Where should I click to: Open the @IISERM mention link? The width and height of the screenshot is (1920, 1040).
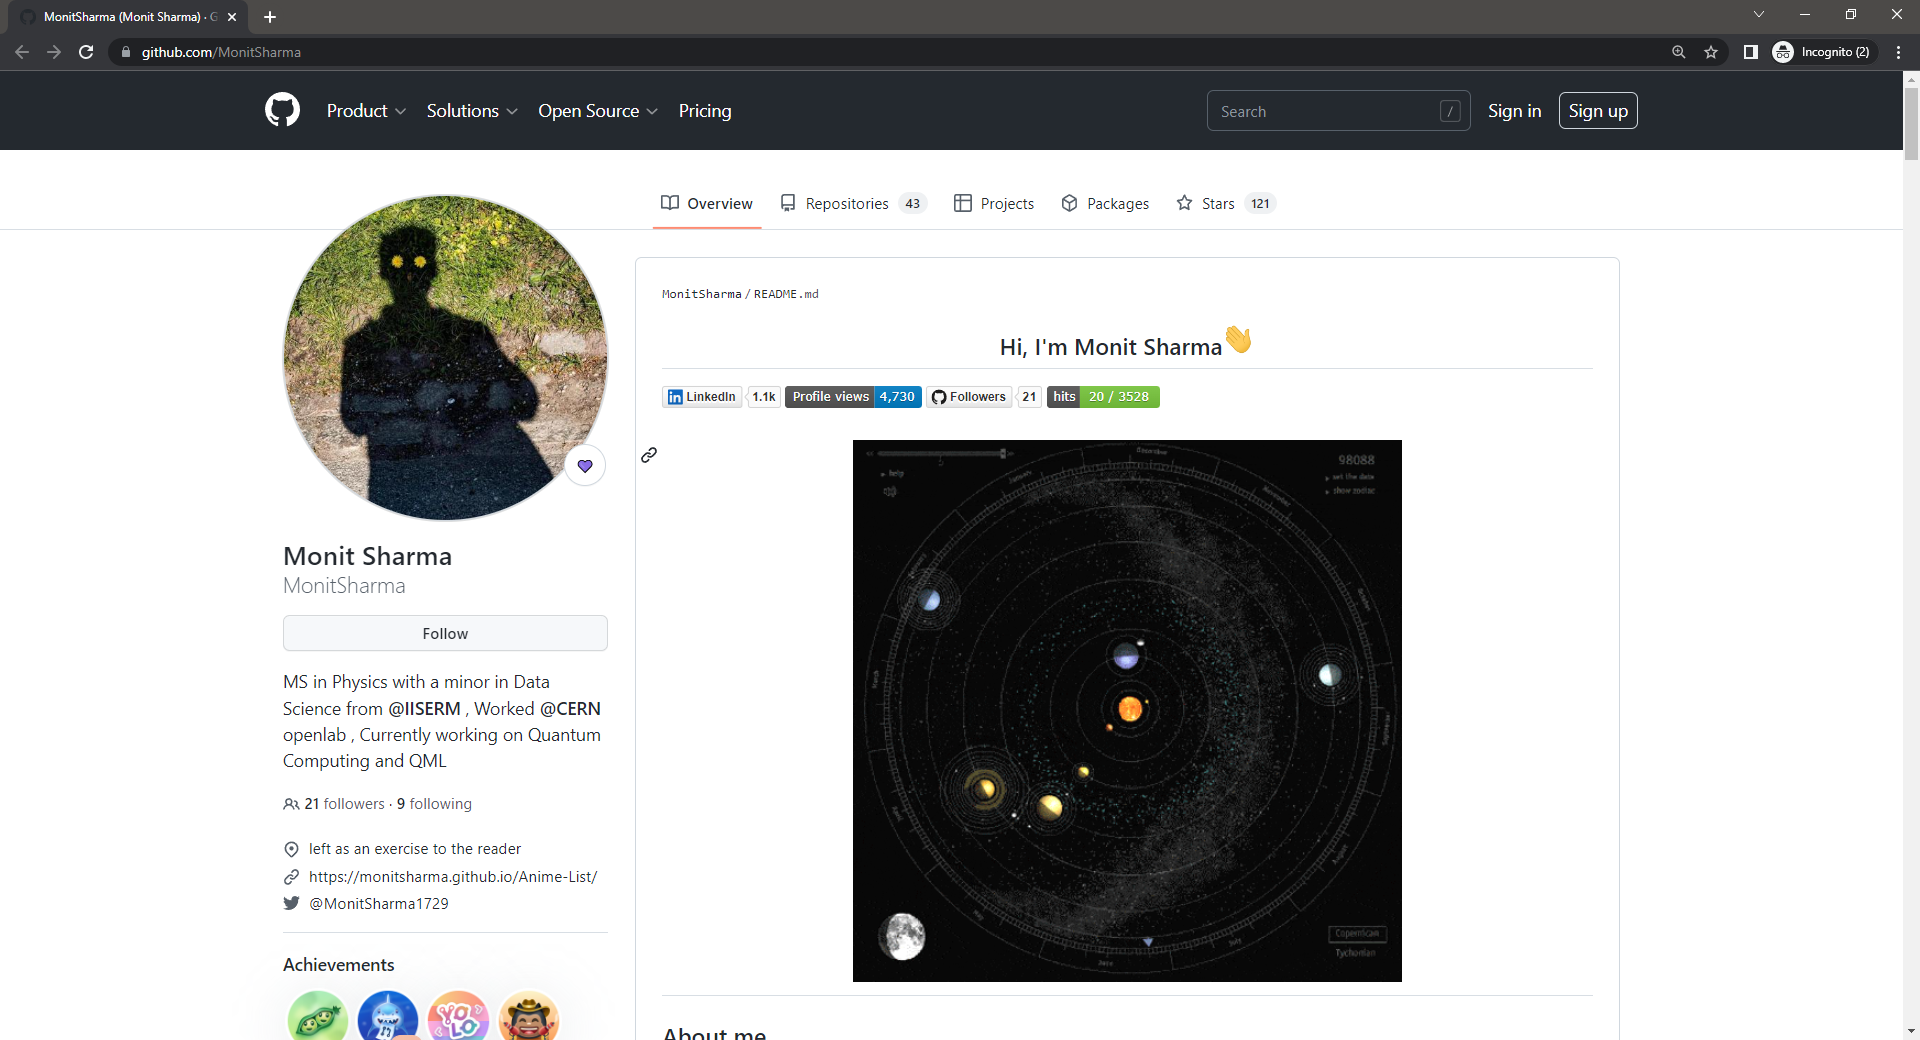pos(424,708)
